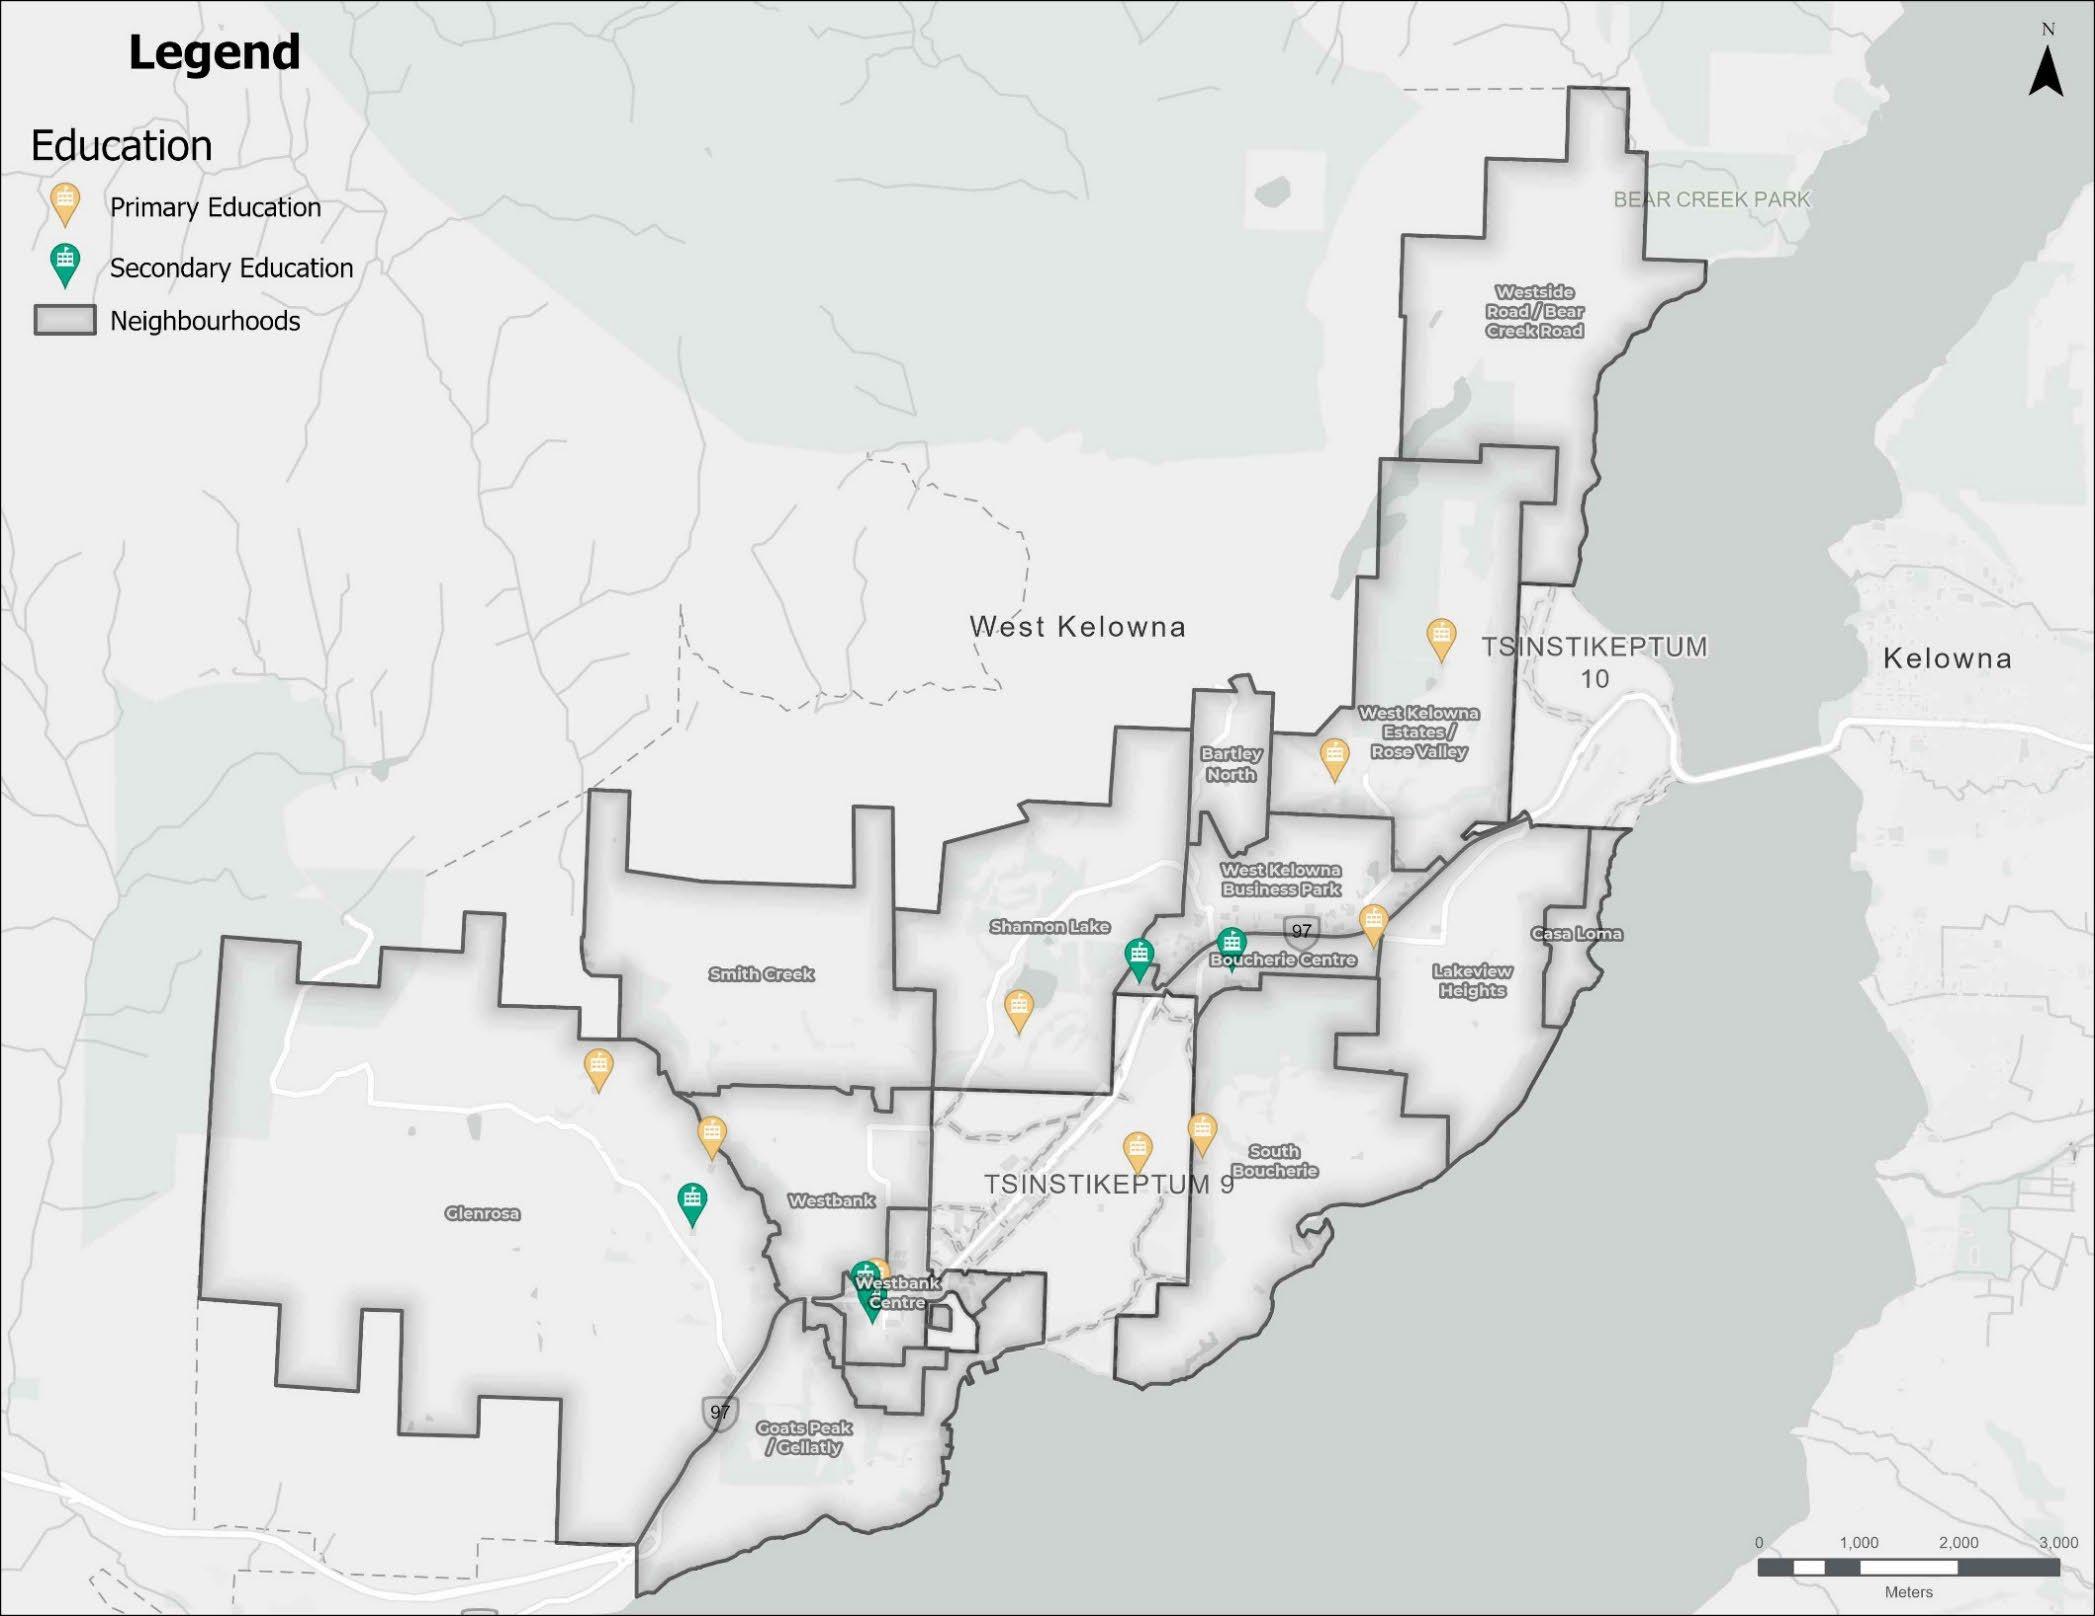Click the Smith Creek neighbourhood label

(761, 974)
